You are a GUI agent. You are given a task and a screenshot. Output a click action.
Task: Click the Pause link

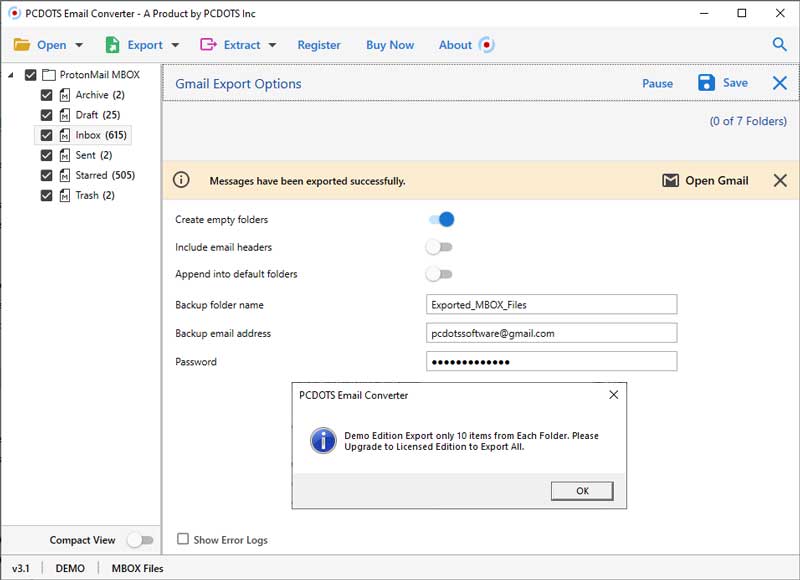(657, 83)
